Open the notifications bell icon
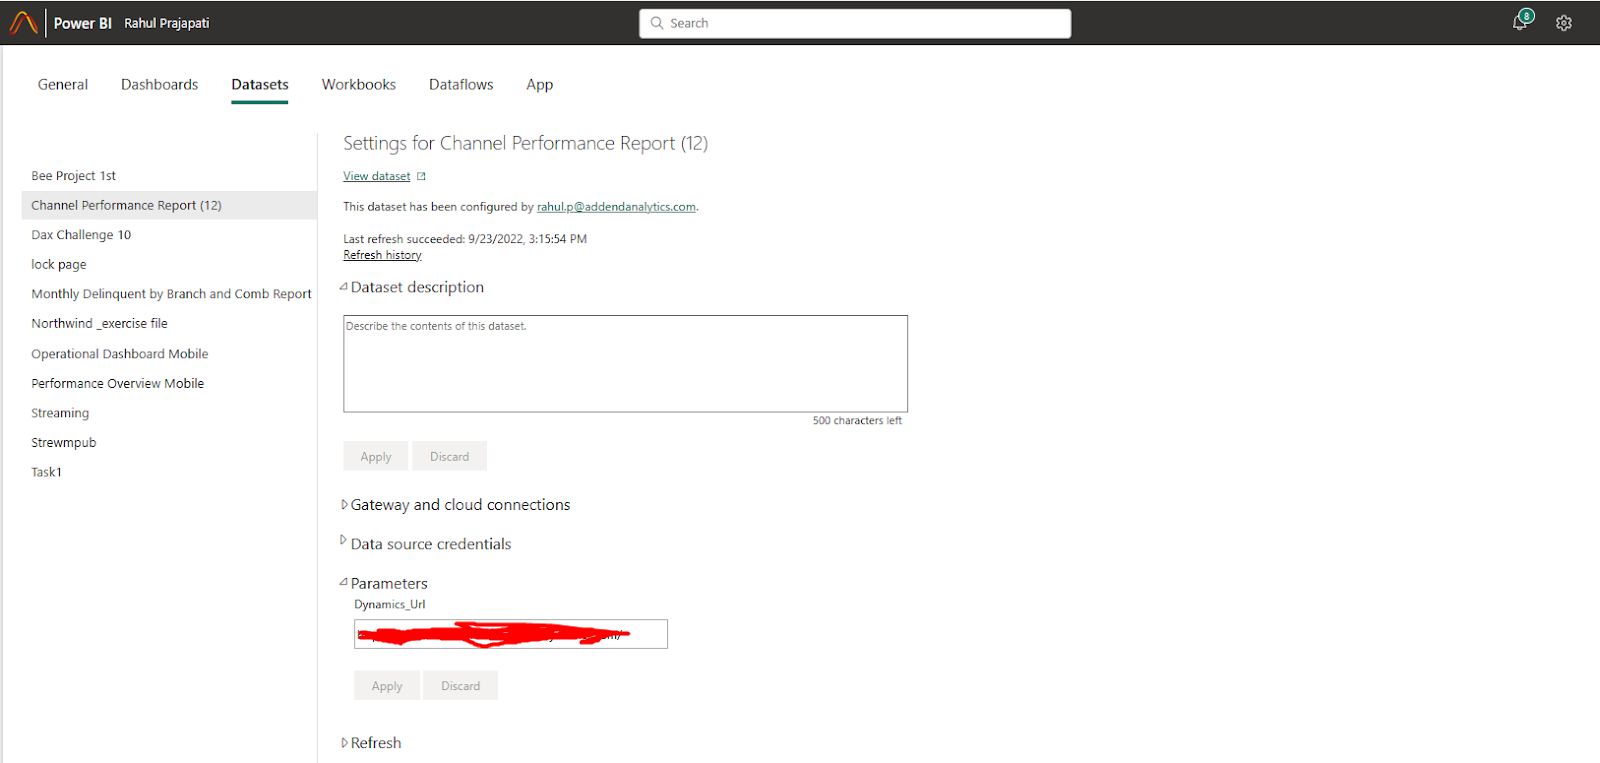The image size is (1600, 763). tap(1520, 22)
